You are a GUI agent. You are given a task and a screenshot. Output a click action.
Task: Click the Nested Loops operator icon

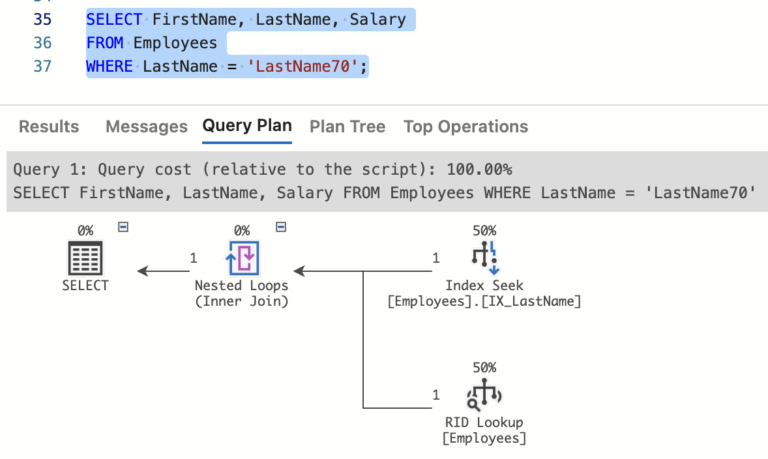[x=242, y=258]
